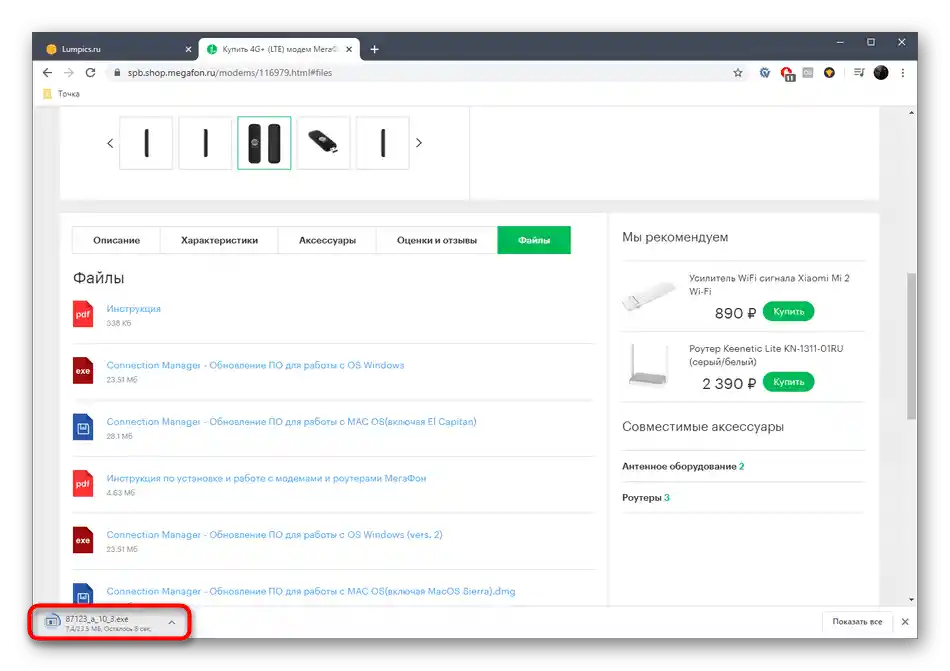
Task: Click the grey extension icon in toolbar
Action: [808, 73]
